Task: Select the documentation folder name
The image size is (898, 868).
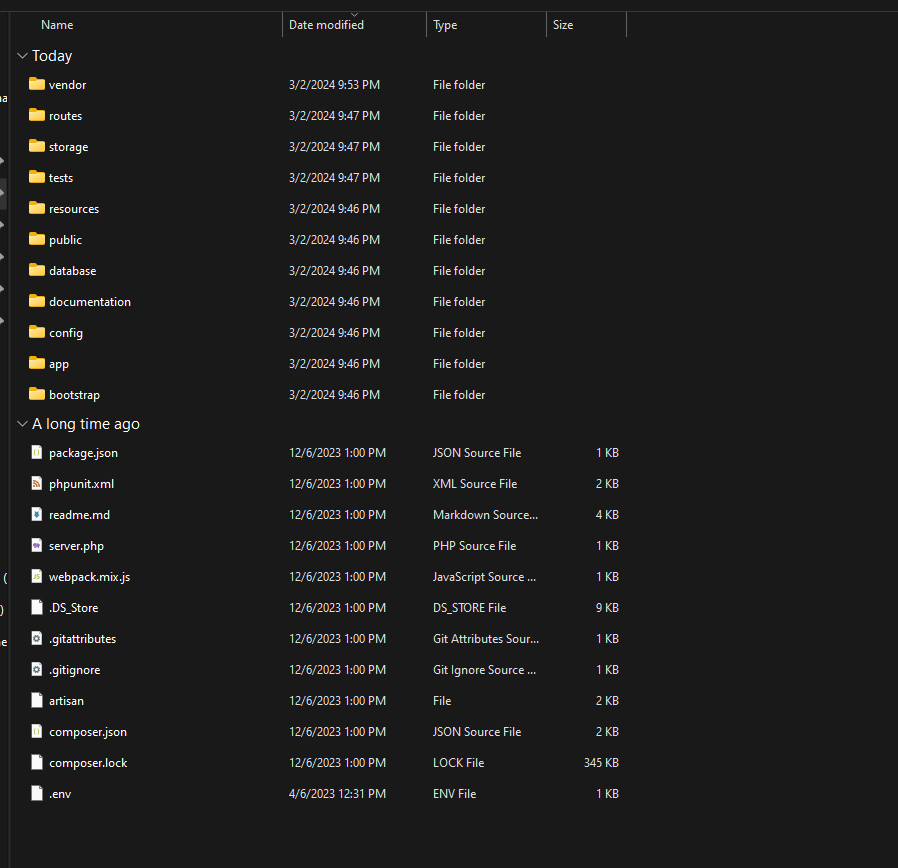Action: coord(90,302)
